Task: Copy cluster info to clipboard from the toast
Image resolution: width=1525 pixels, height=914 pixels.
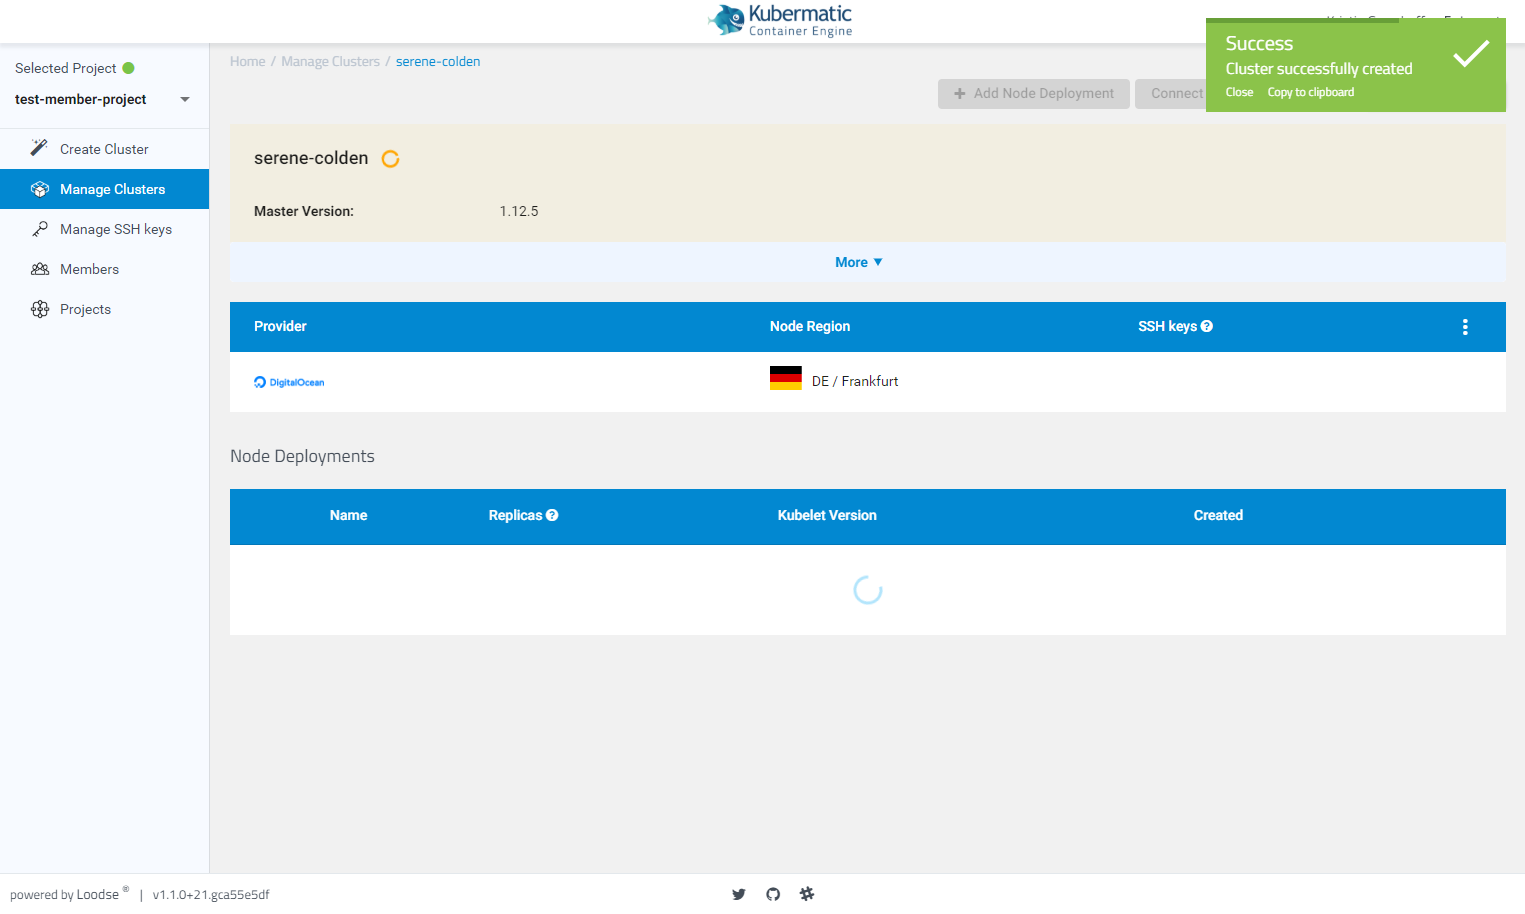Action: tap(1310, 91)
